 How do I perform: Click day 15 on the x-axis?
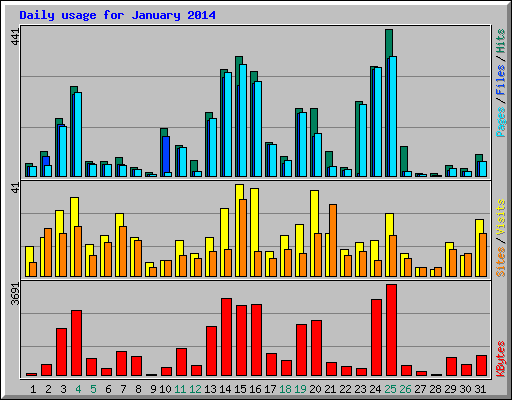click(x=240, y=389)
